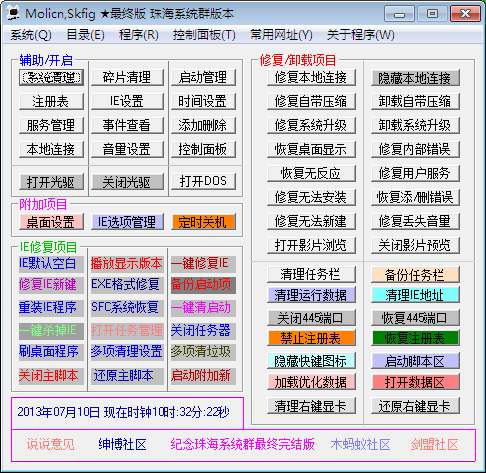Click 备份启动项 in IE repair section

pos(203,285)
